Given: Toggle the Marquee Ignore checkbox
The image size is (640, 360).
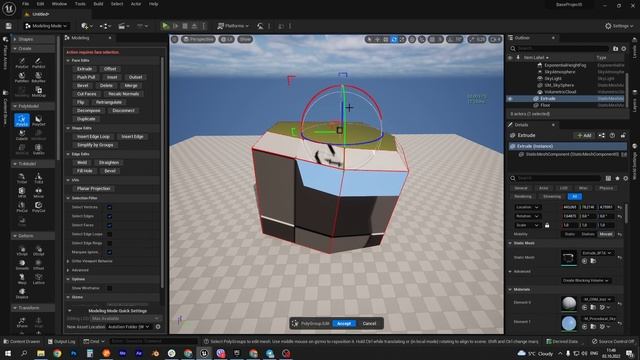Looking at the screenshot, I should 109,252.
